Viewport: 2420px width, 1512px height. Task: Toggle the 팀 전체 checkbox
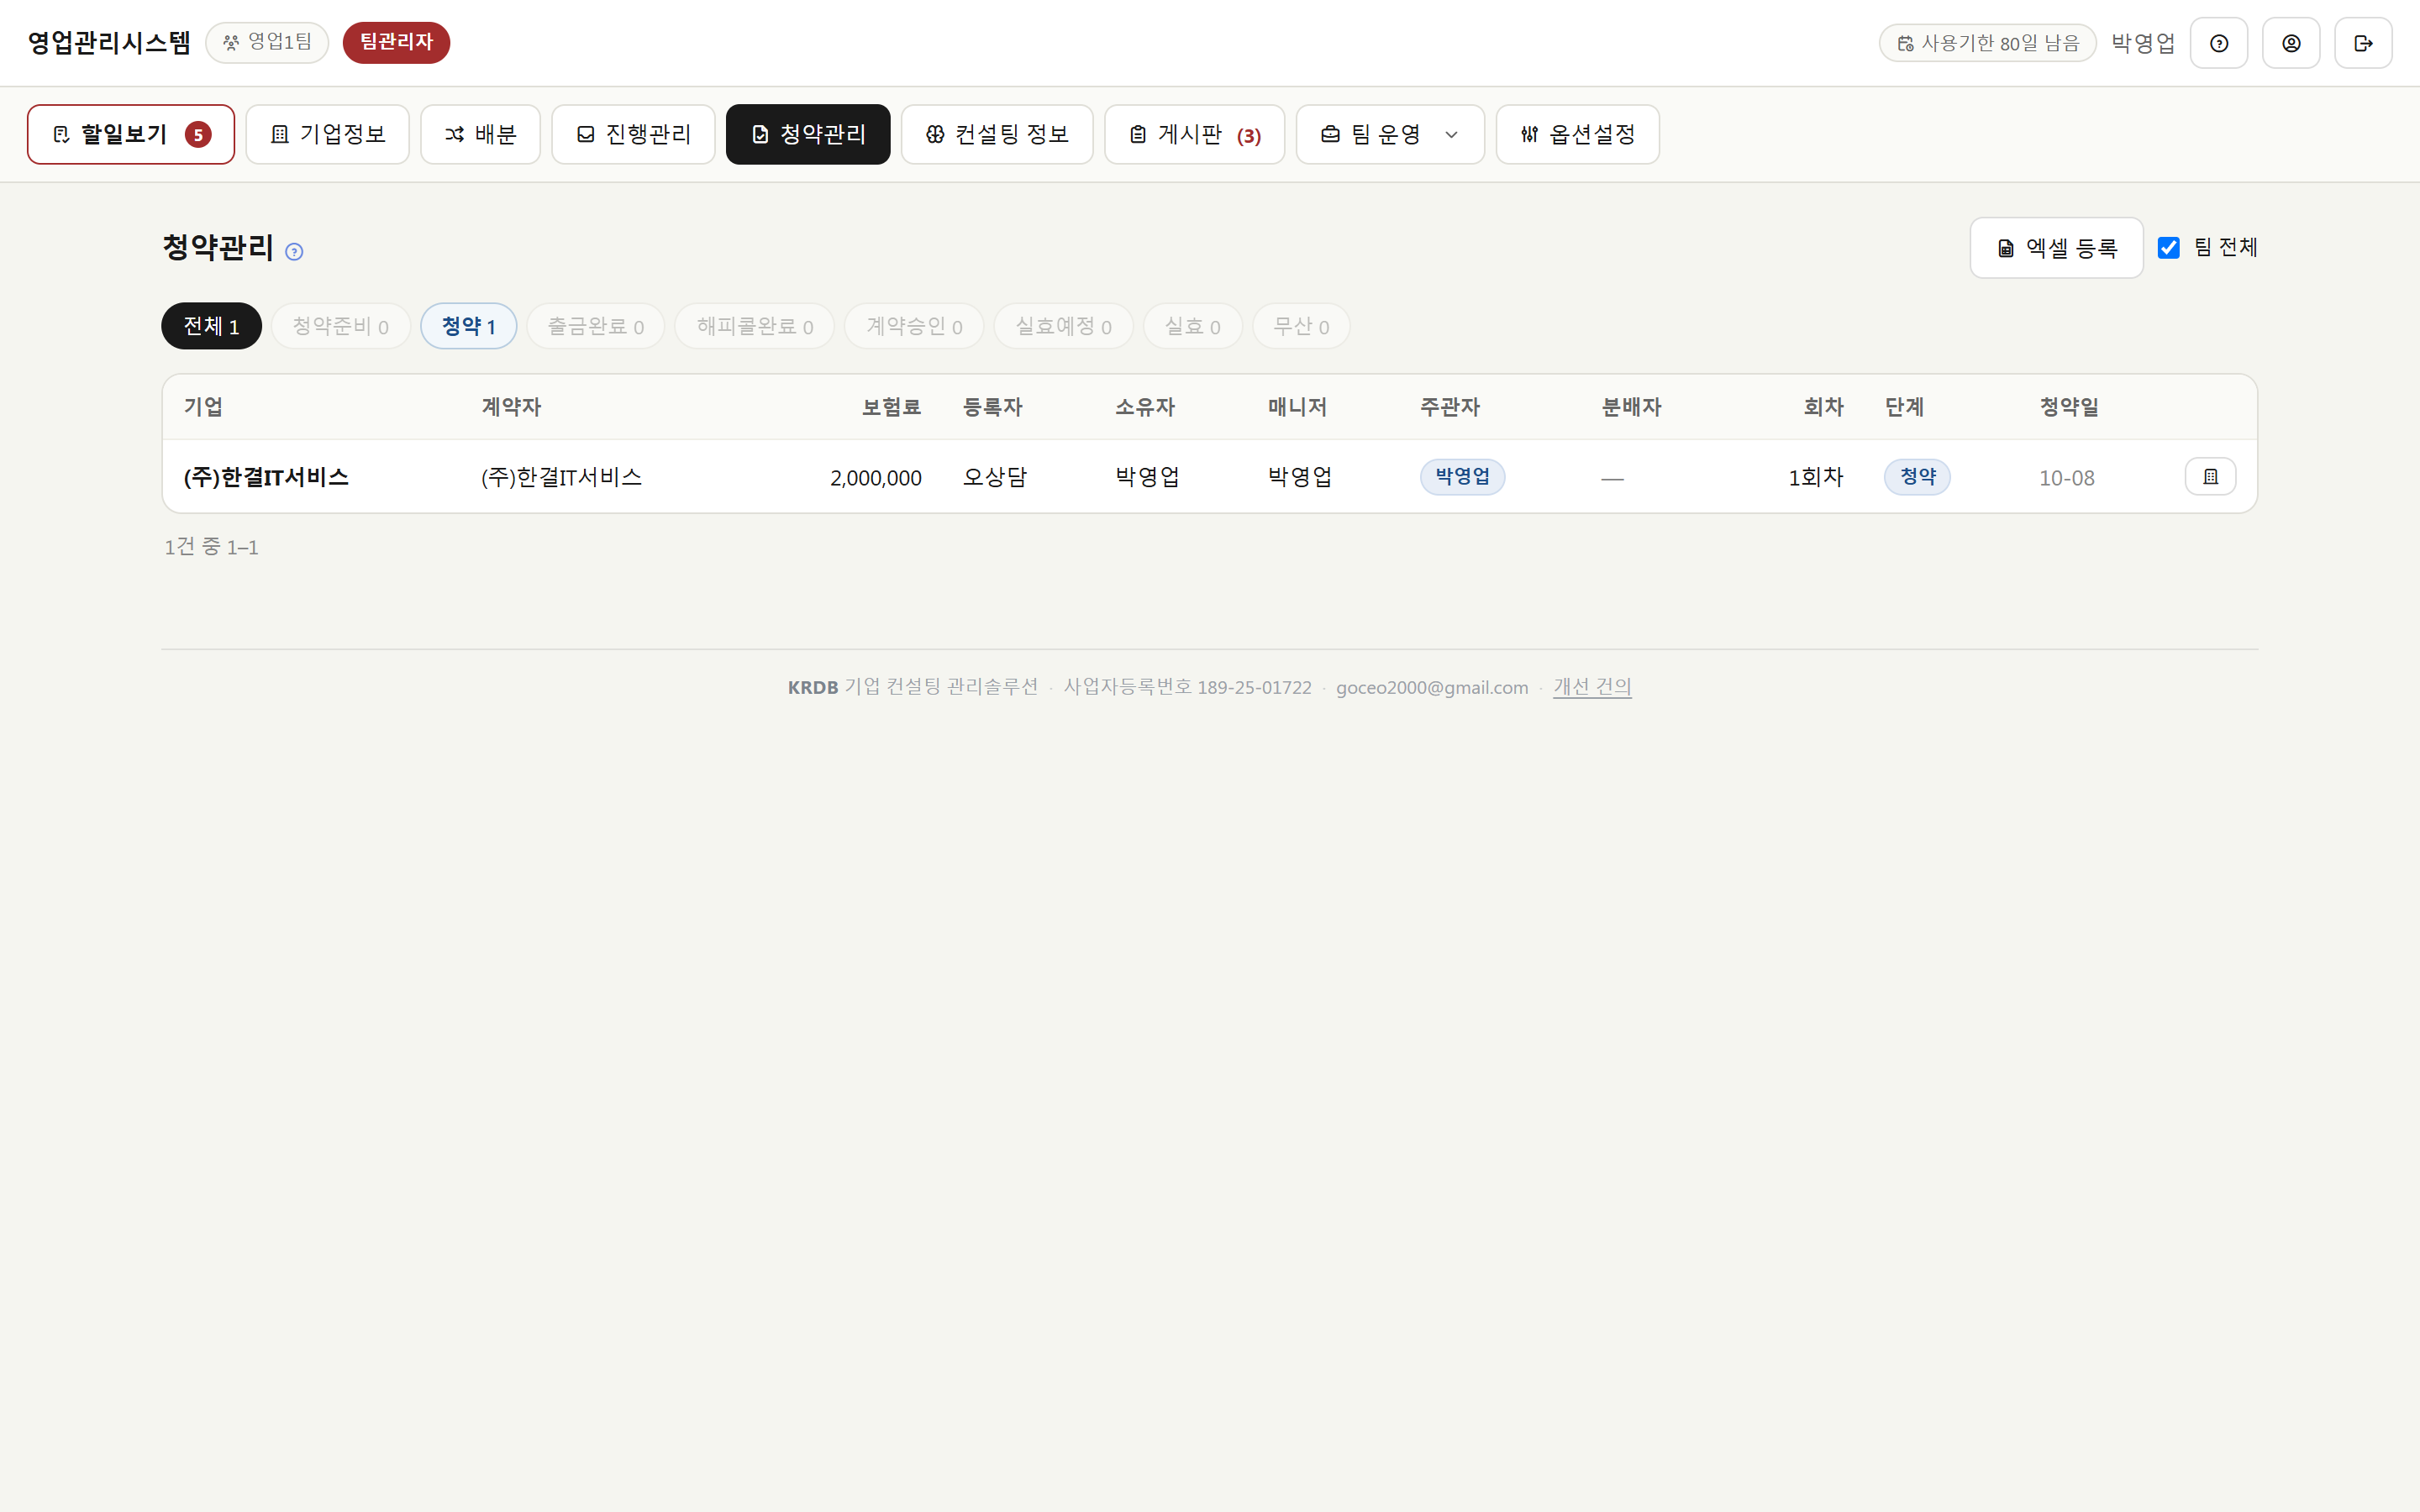(x=2168, y=248)
